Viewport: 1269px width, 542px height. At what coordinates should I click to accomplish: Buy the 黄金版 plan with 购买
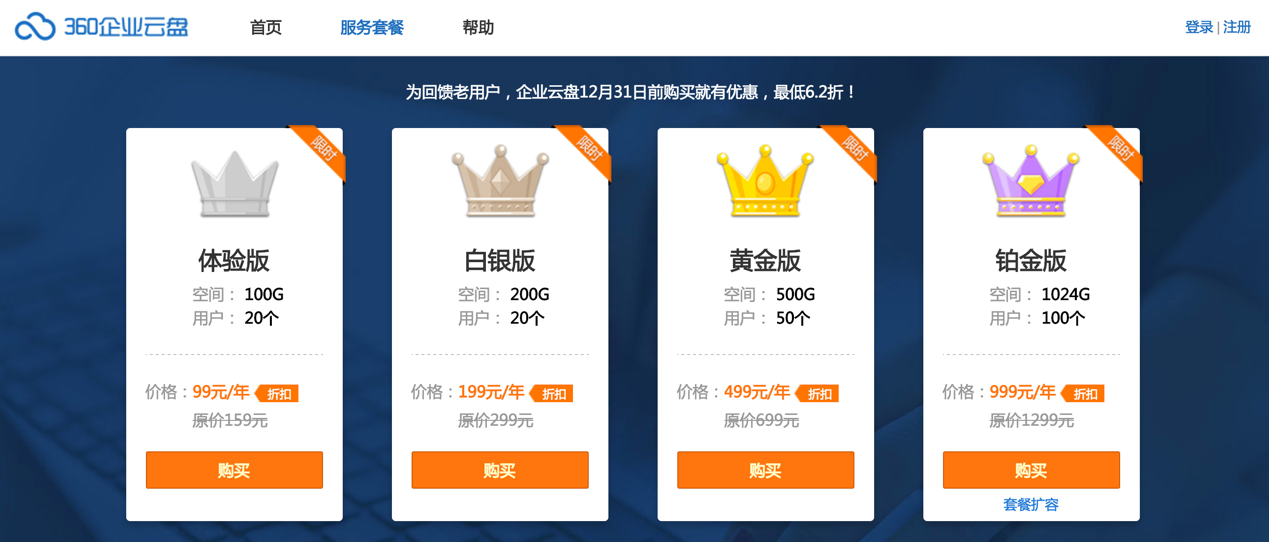click(x=765, y=470)
